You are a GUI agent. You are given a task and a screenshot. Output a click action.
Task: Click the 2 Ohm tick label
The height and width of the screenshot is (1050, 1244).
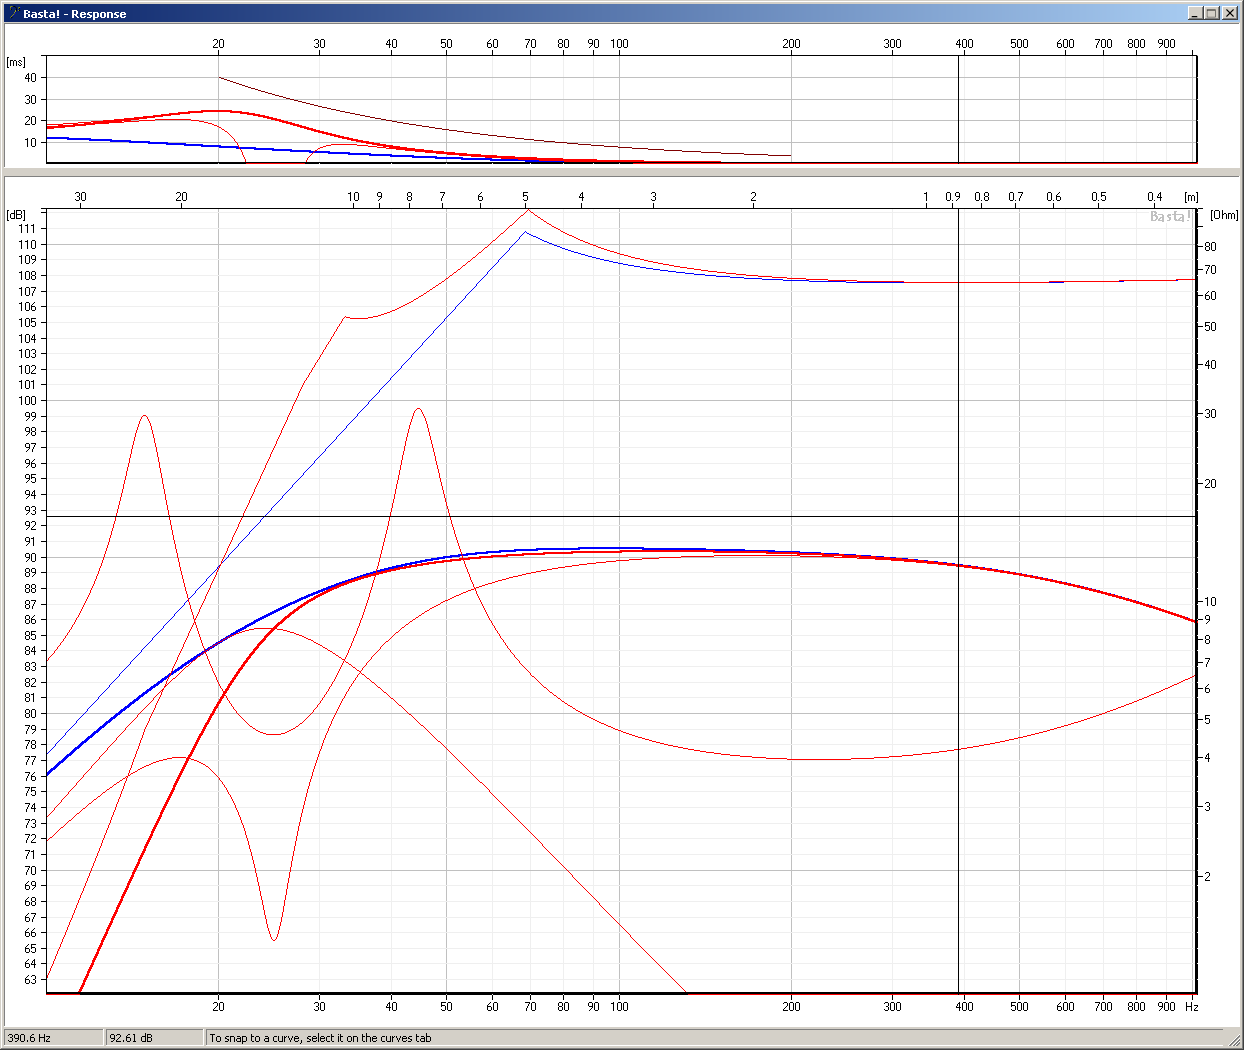pyautogui.click(x=1207, y=877)
